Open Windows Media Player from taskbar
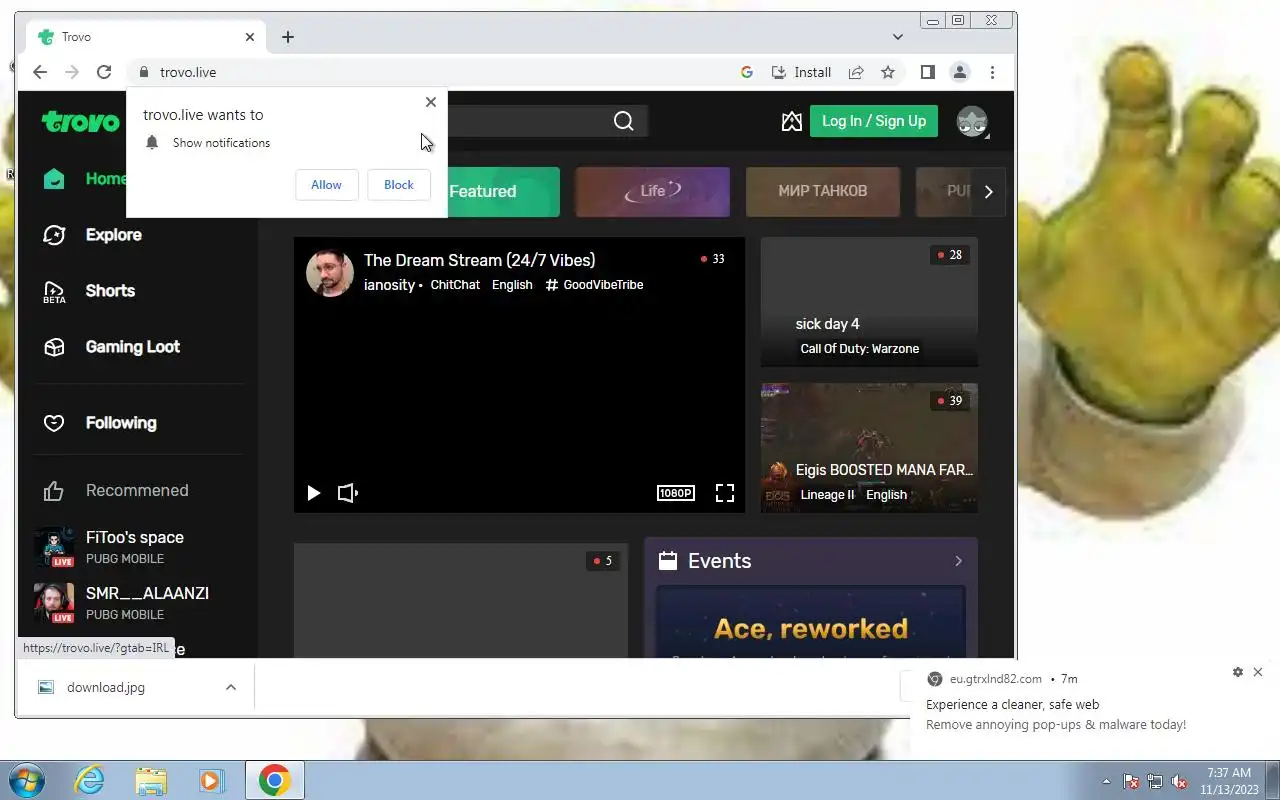This screenshot has width=1280, height=800. point(211,780)
